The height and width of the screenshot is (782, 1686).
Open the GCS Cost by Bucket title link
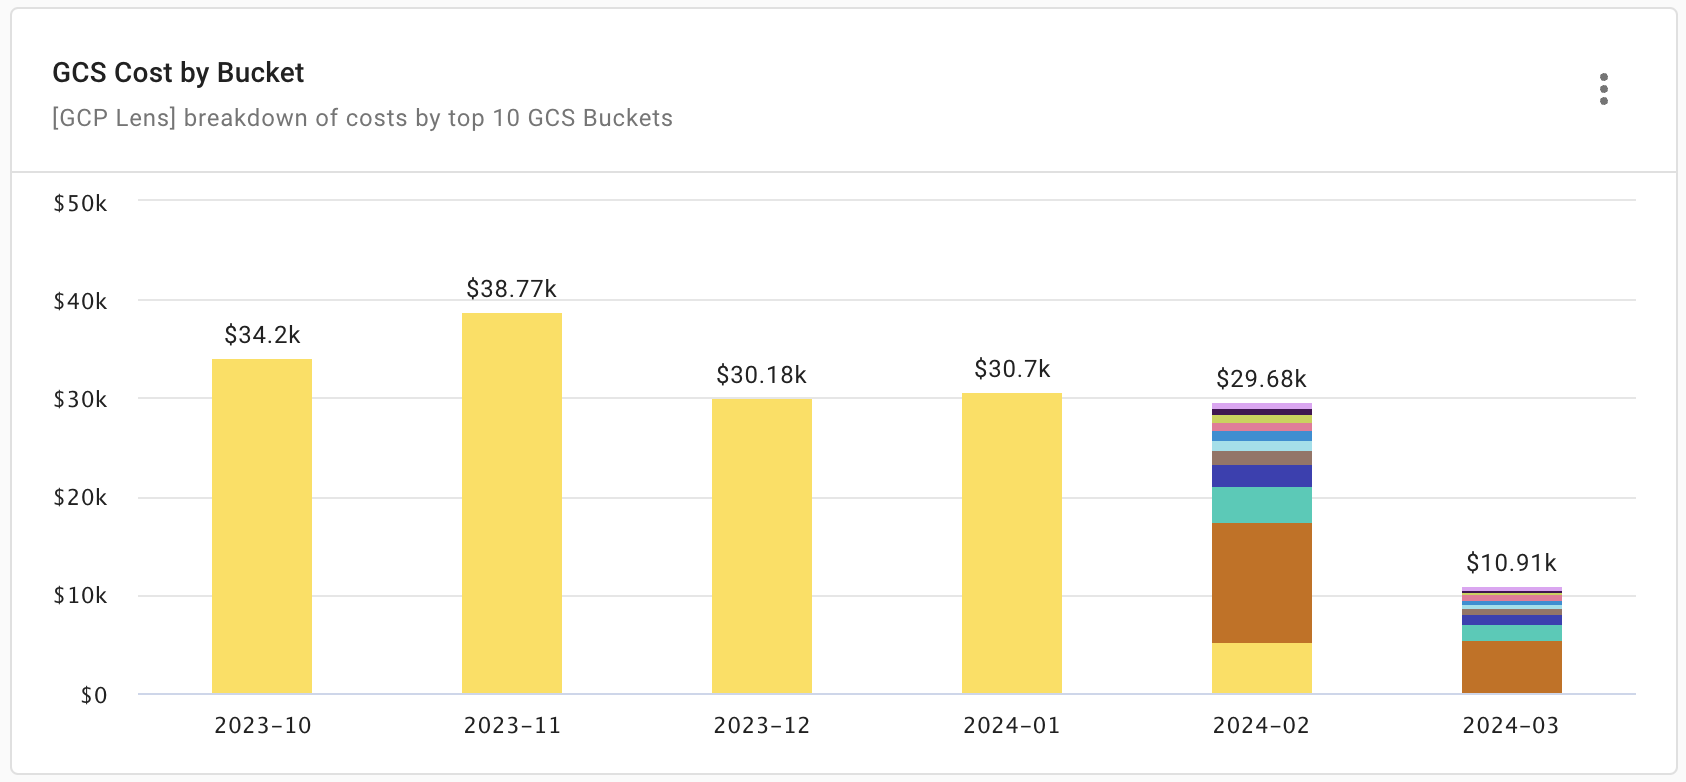177,72
